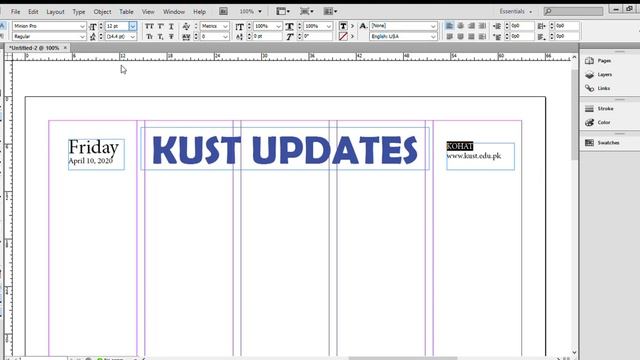Image resolution: width=640 pixels, height=360 pixels.
Task: Click the KUST UPDATES headline text
Action: [285, 150]
